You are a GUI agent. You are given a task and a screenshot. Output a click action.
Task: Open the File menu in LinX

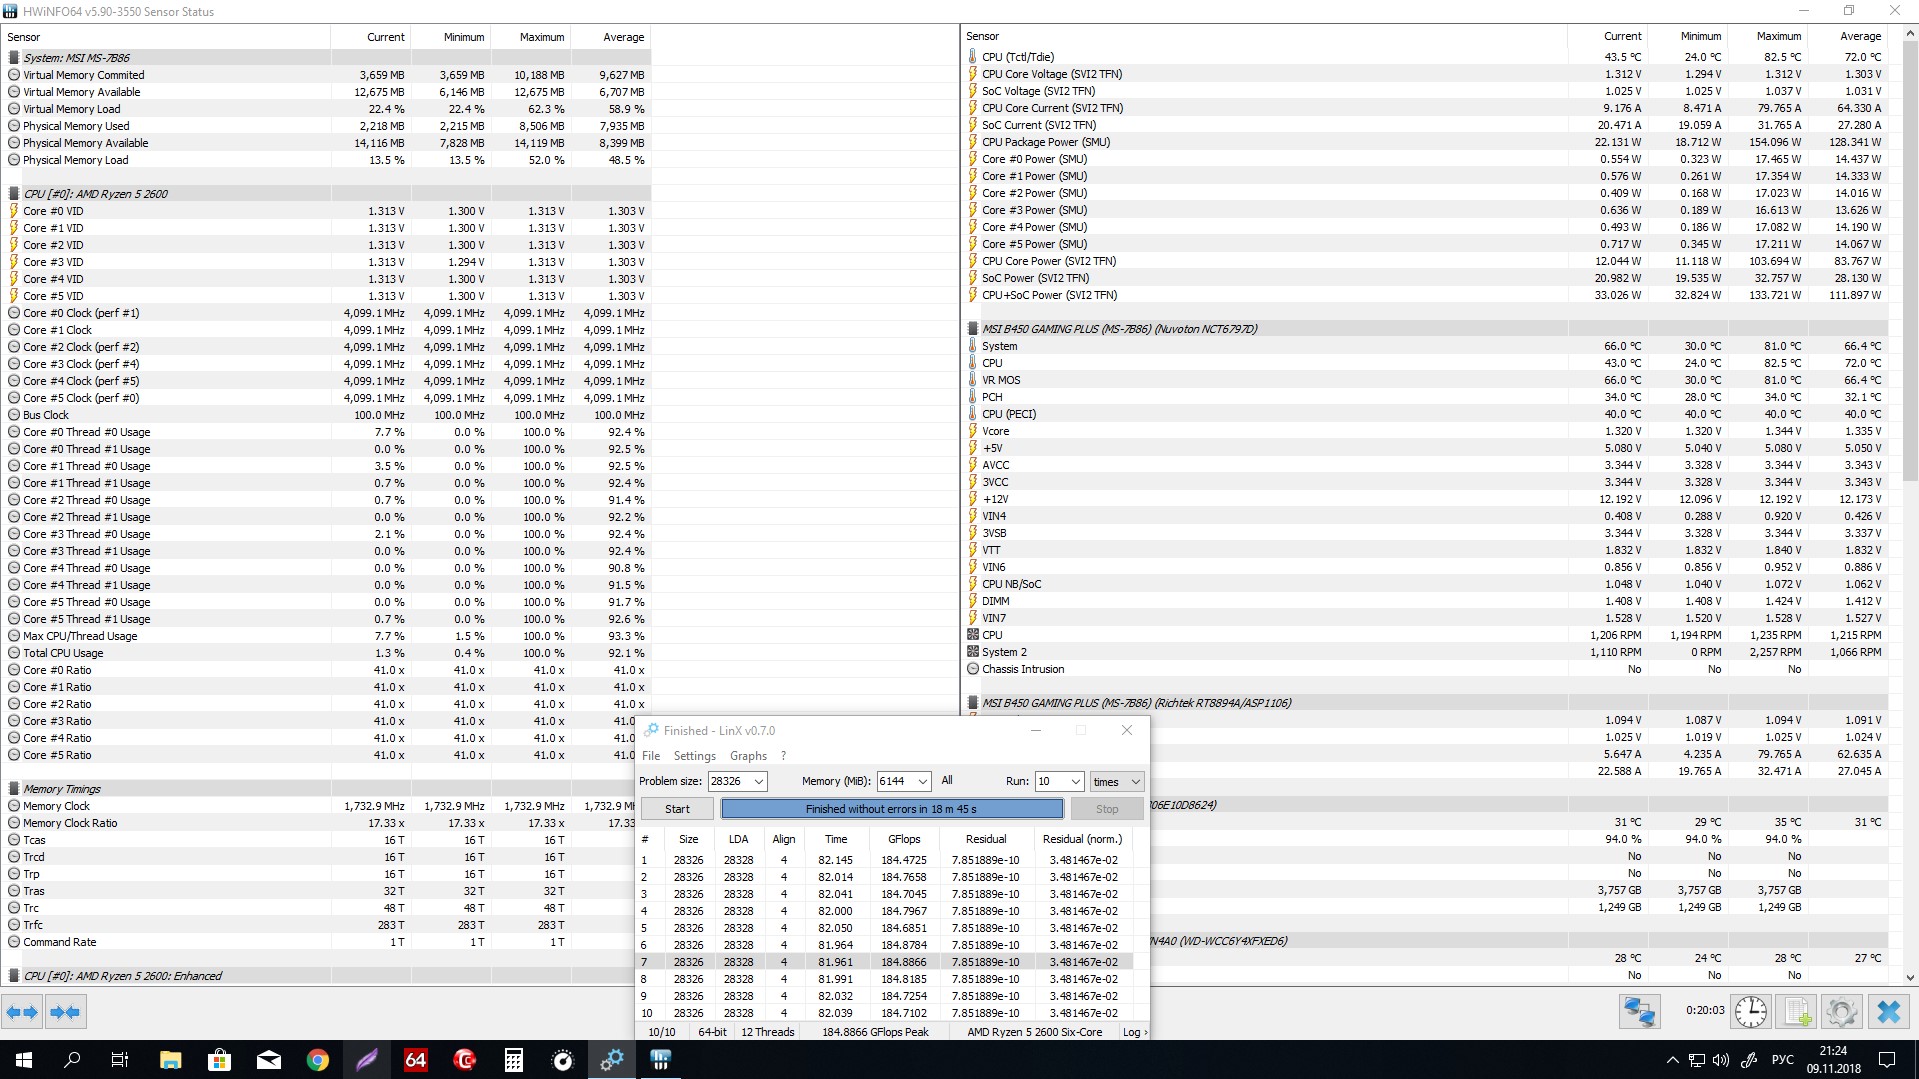point(651,756)
